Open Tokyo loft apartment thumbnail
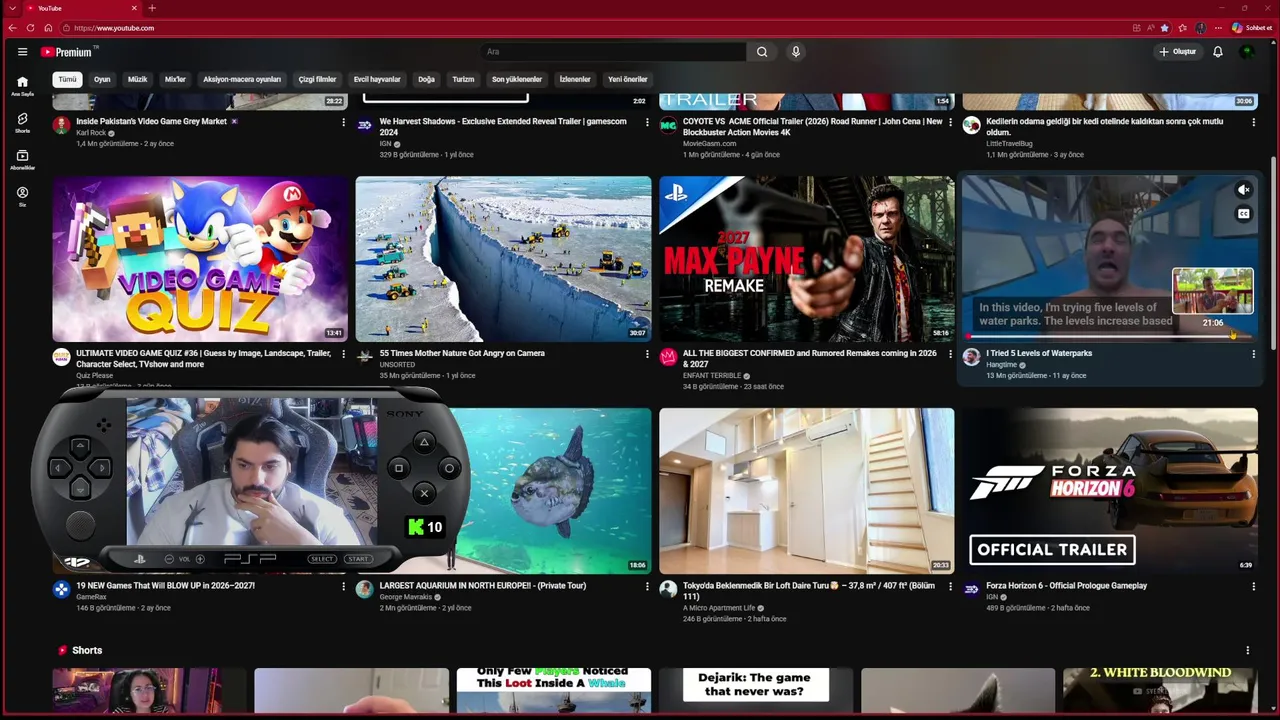 point(806,491)
